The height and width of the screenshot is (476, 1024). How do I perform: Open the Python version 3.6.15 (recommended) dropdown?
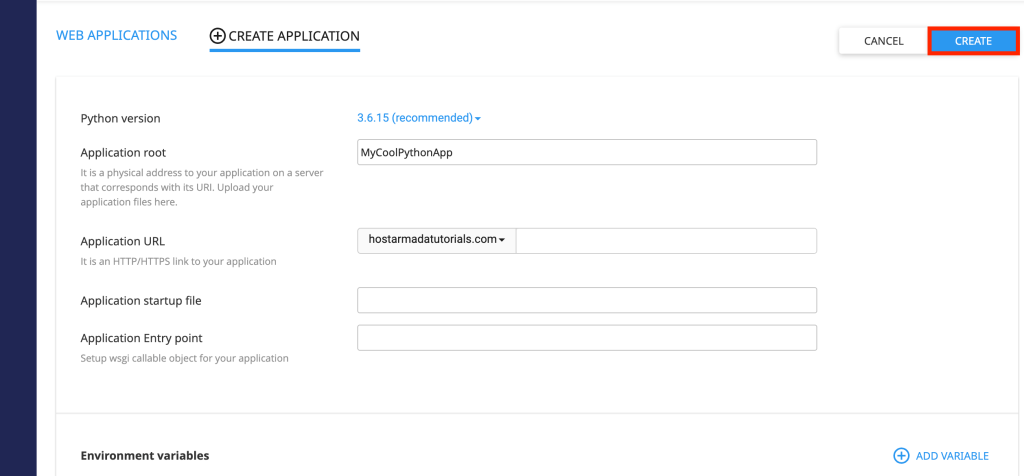tap(415, 118)
